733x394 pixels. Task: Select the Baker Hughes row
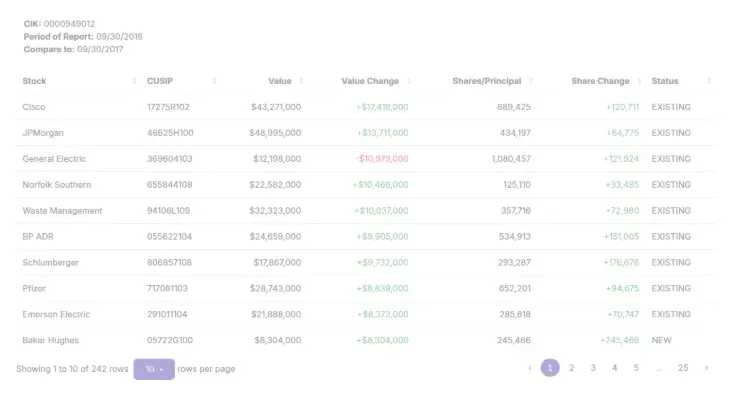(x=366, y=340)
